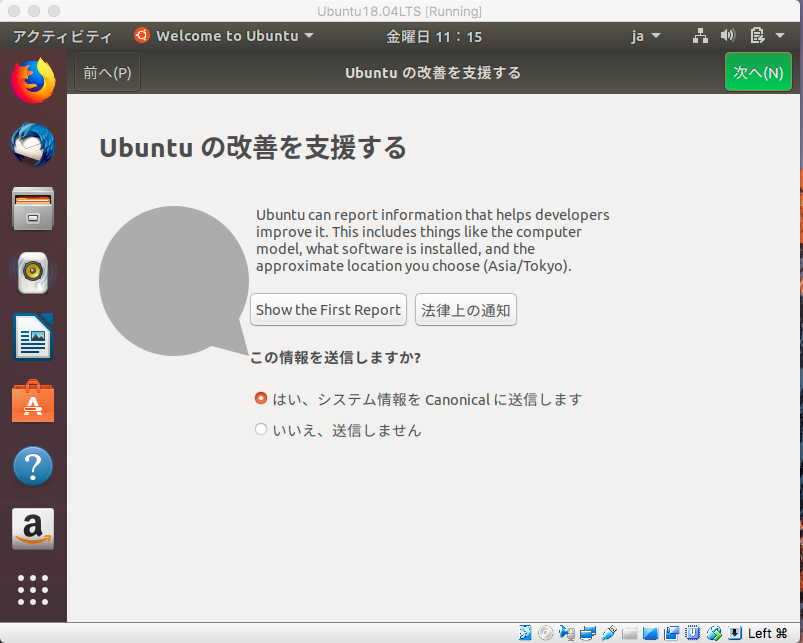The width and height of the screenshot is (803, 643).
Task: Click VirtualBox USB devices status icon
Action: pos(609,633)
